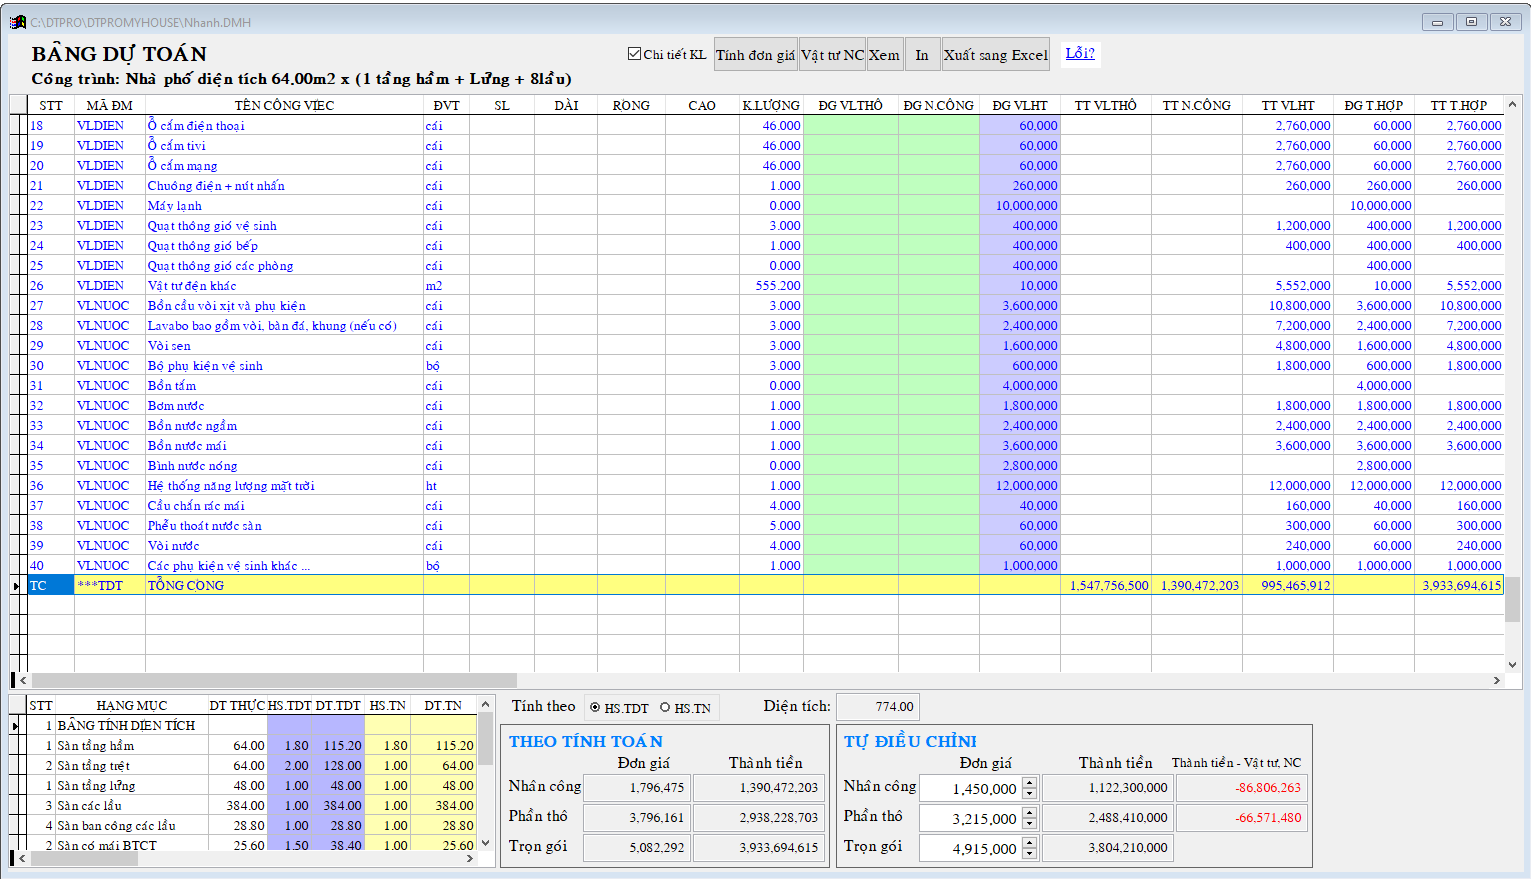Select the Máy lạnh row in table

tap(174, 205)
